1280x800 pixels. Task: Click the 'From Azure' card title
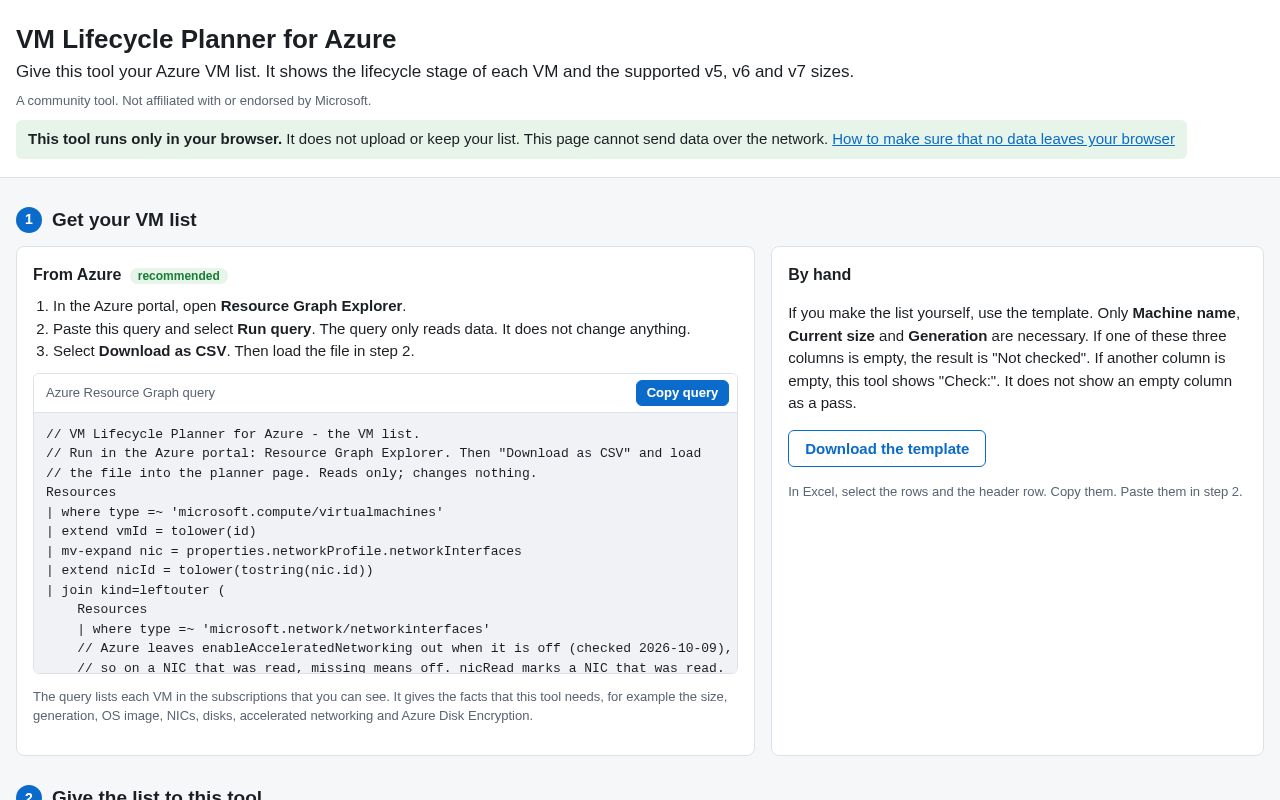[x=77, y=275]
